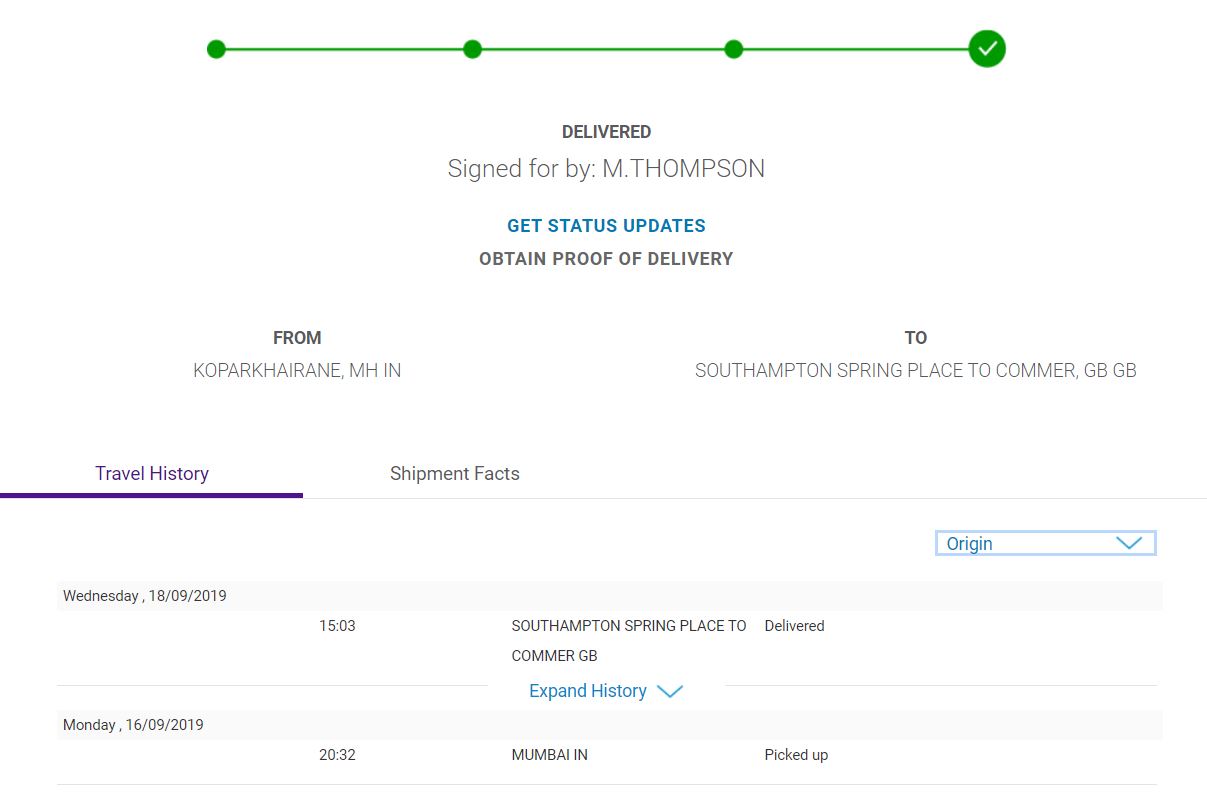Viewport: 1207px width, 806px height.
Task: Click the KOPARKHAIRANE, MH IN origin address
Action: [297, 371]
